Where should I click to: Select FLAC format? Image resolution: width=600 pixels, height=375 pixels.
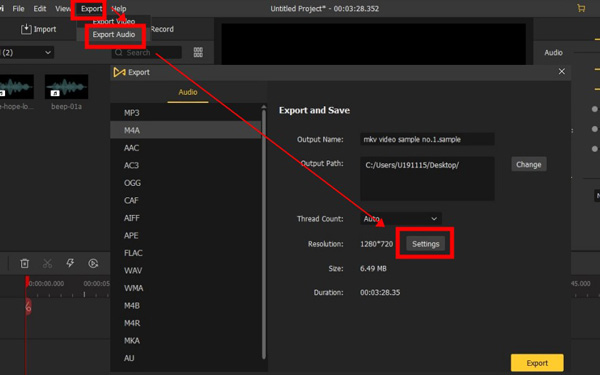click(186, 253)
